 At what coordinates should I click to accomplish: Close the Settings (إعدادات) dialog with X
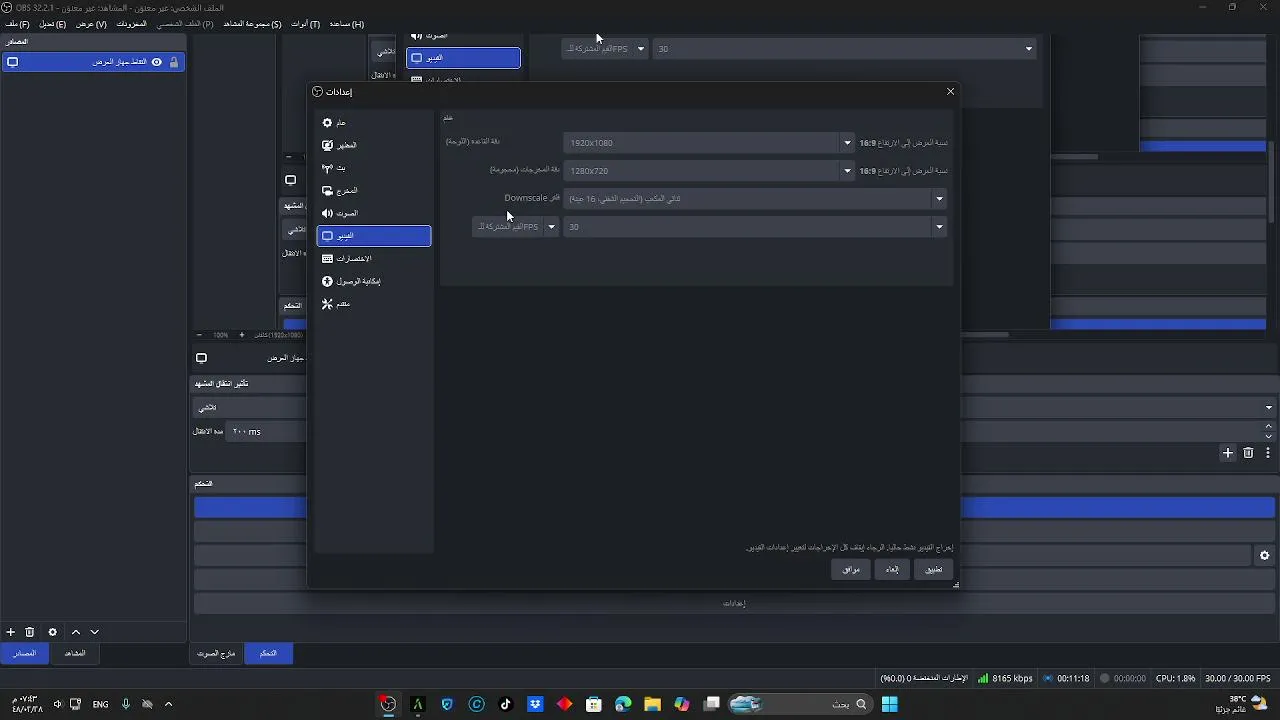tap(950, 91)
